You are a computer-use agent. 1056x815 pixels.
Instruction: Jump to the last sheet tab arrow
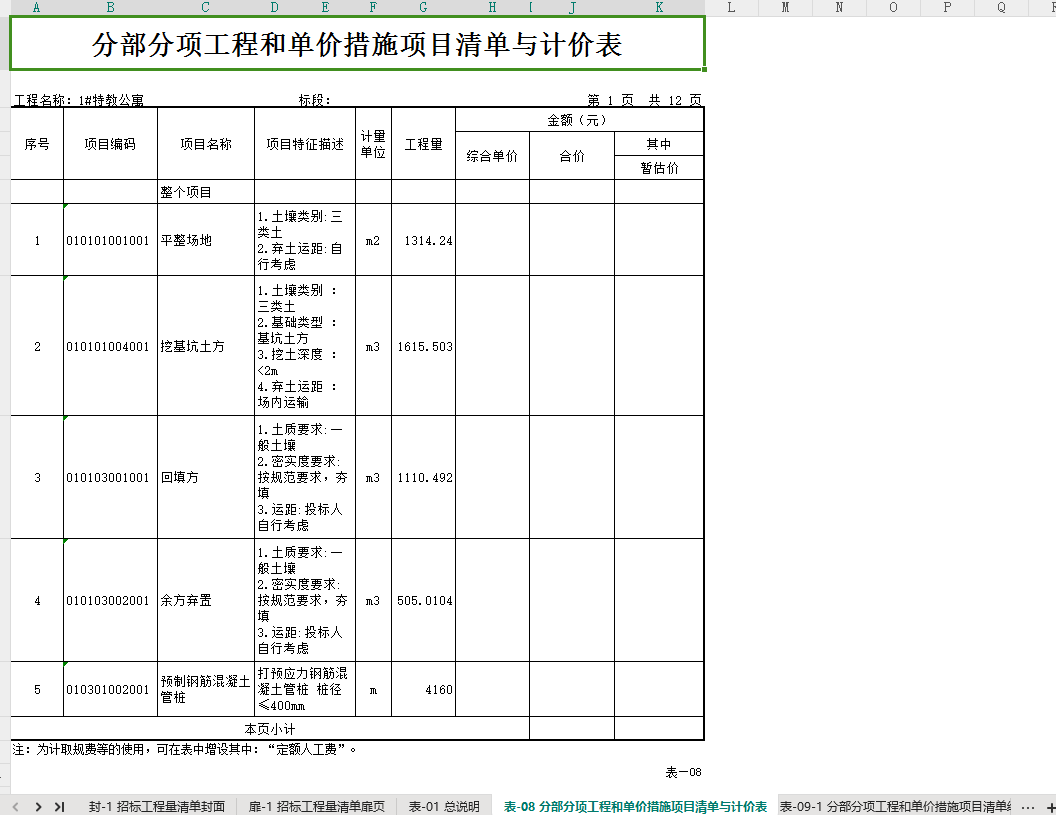(x=60, y=806)
